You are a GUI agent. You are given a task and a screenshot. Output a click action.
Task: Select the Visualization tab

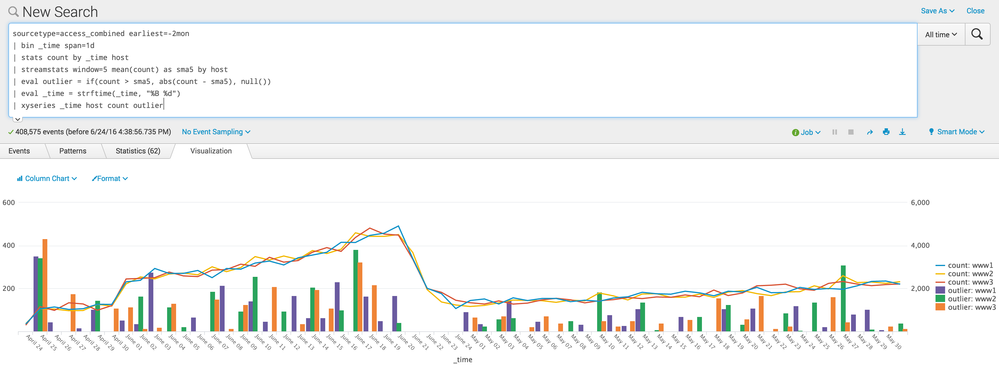click(211, 151)
